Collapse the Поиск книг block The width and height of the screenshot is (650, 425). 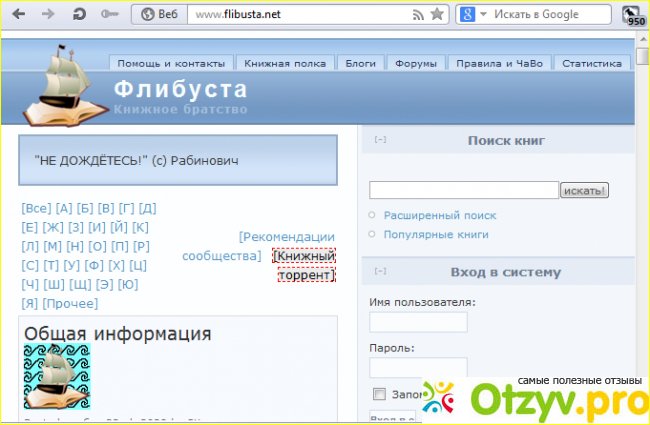pyautogui.click(x=380, y=140)
